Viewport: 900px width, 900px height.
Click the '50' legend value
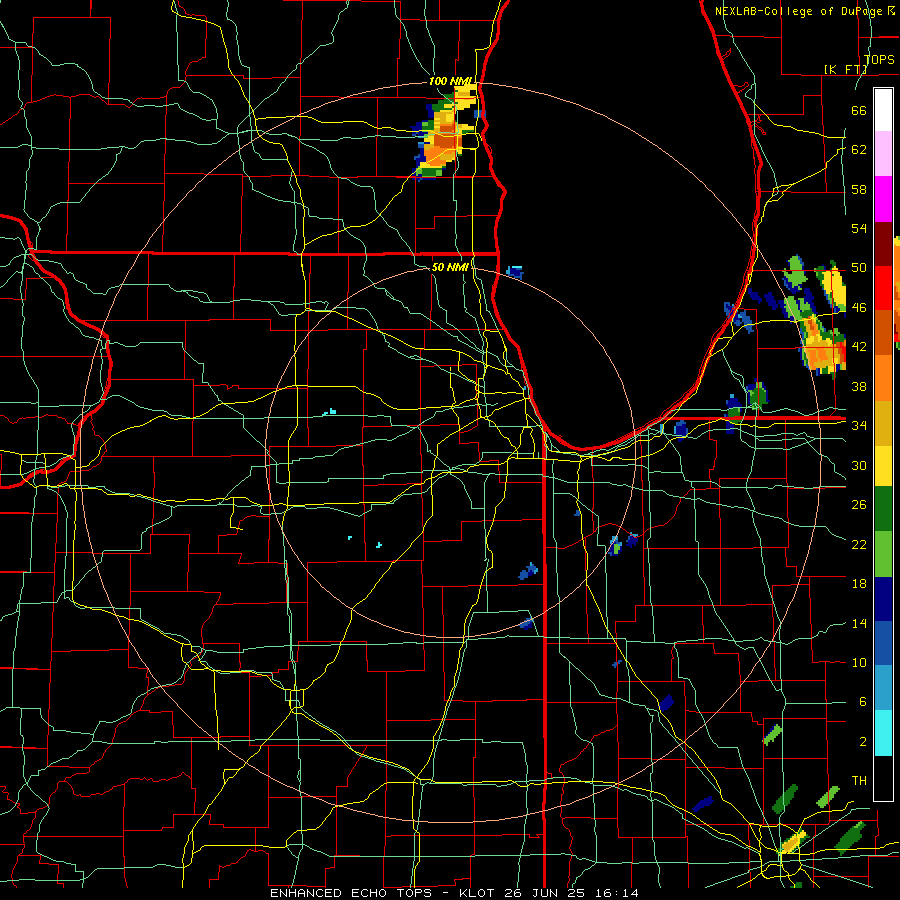[859, 268]
